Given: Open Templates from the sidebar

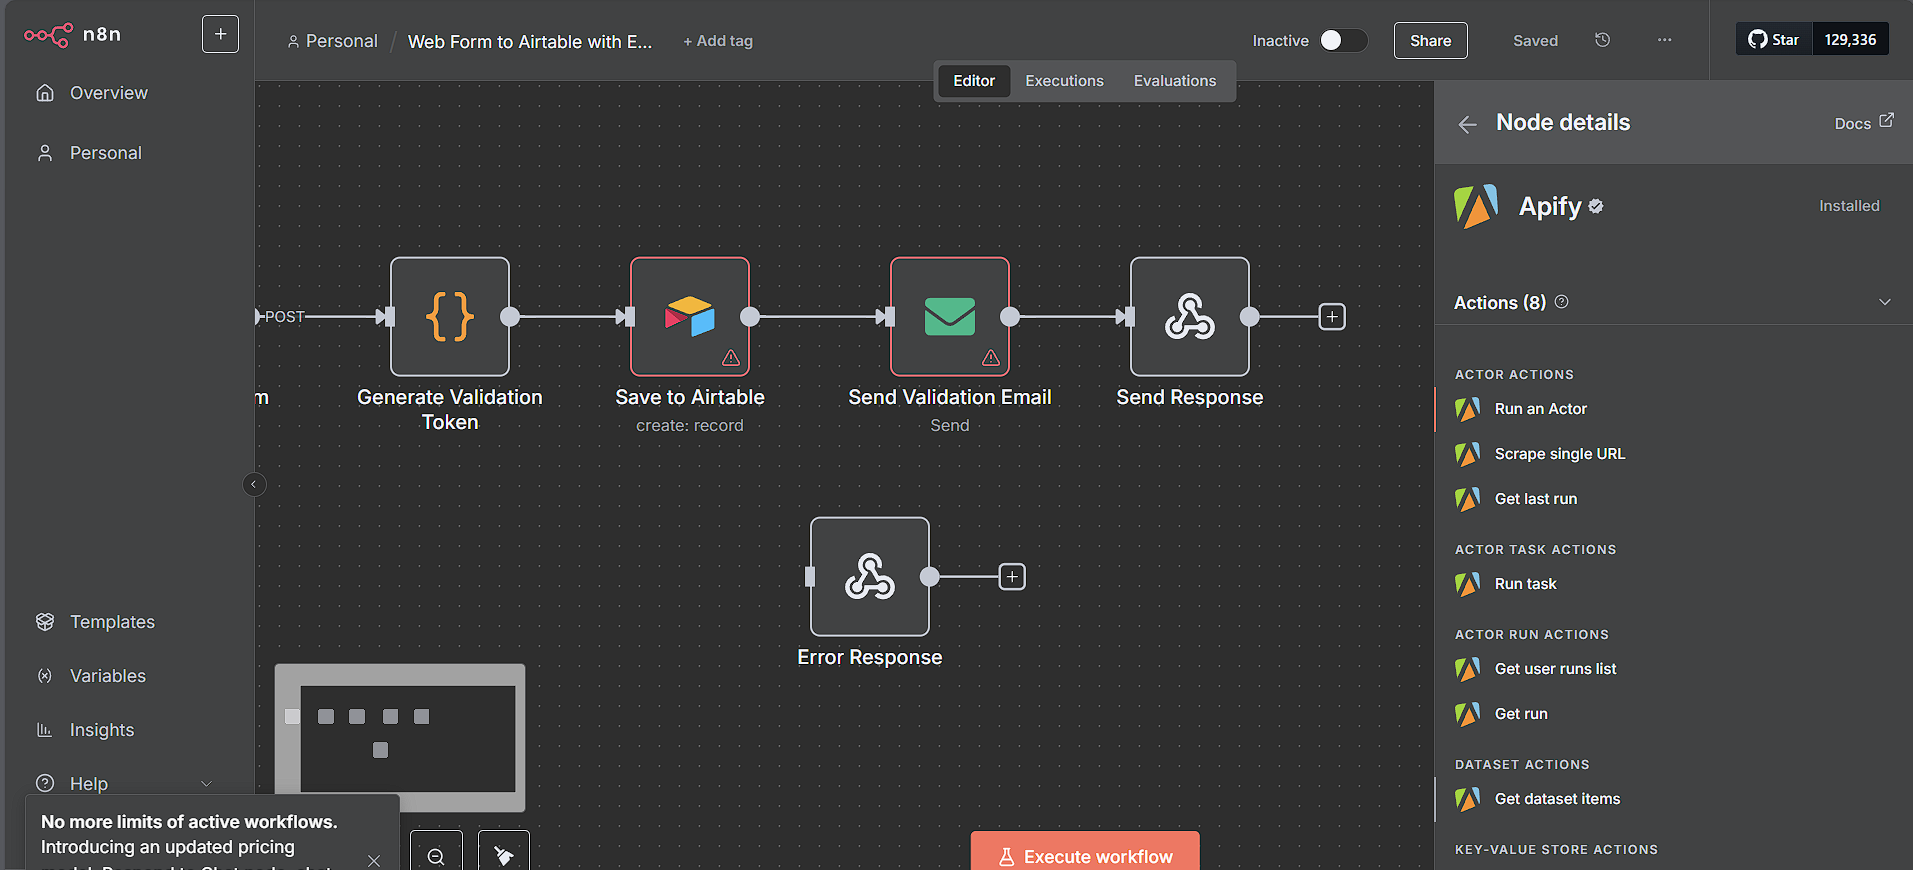Looking at the screenshot, I should pos(112,622).
